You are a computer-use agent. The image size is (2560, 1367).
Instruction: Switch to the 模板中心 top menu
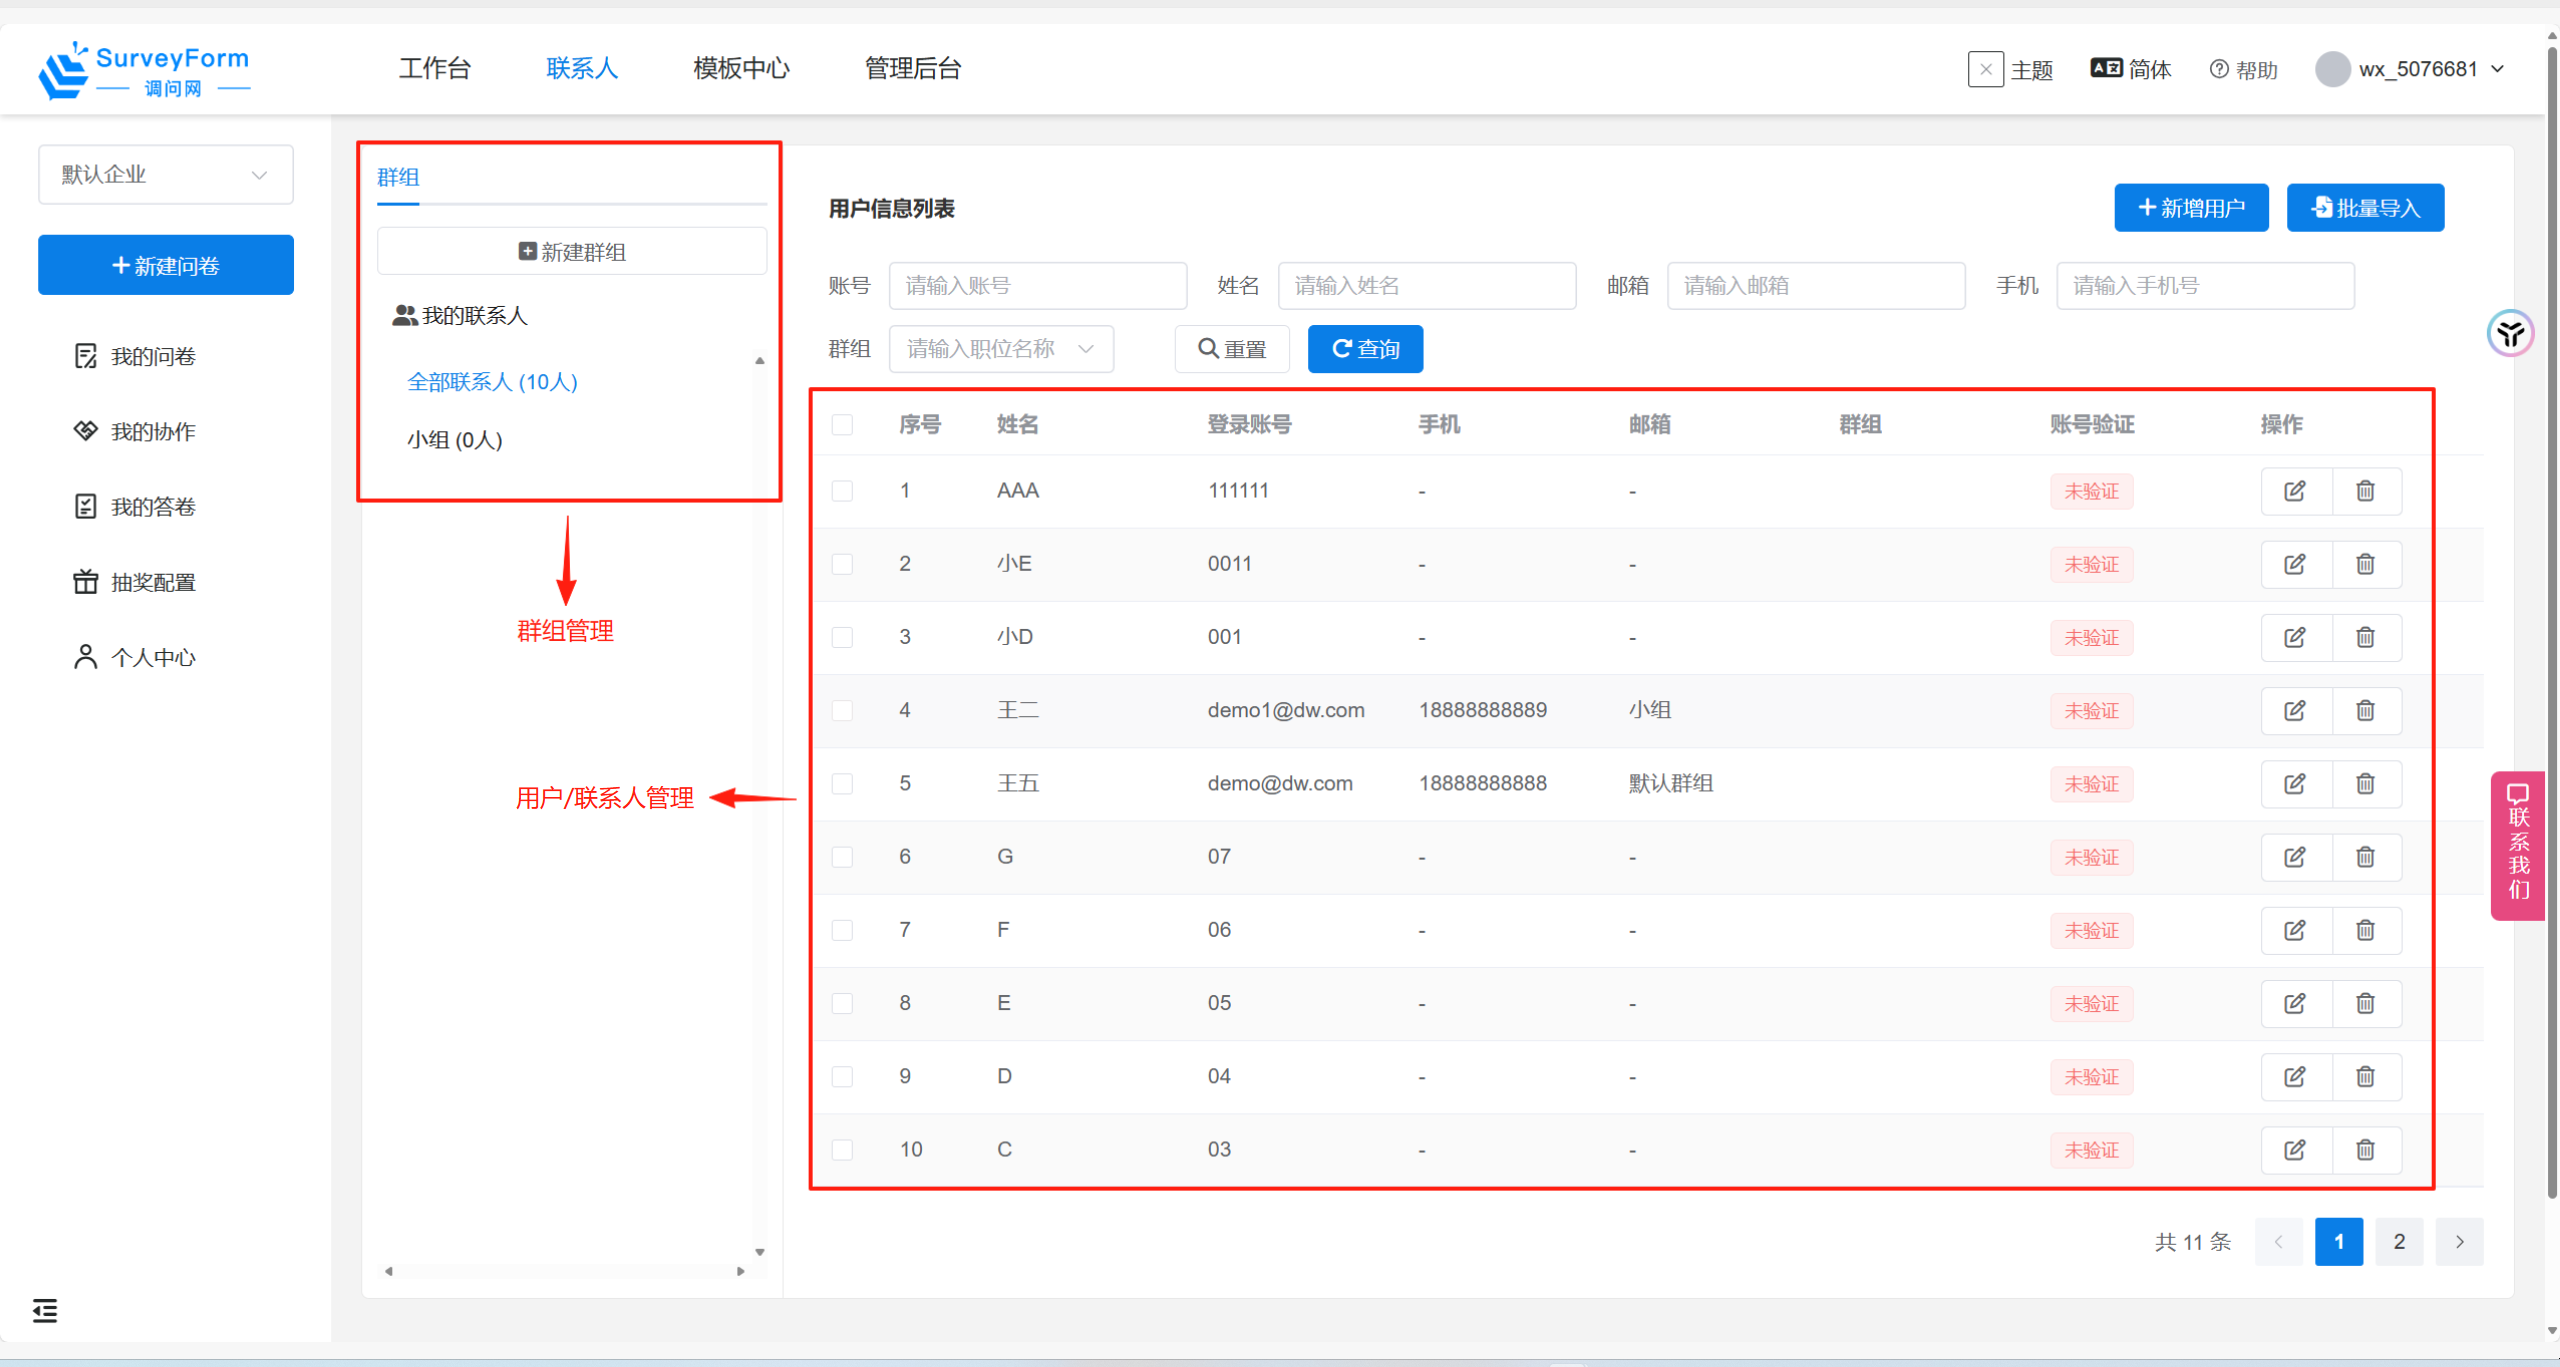(x=741, y=69)
